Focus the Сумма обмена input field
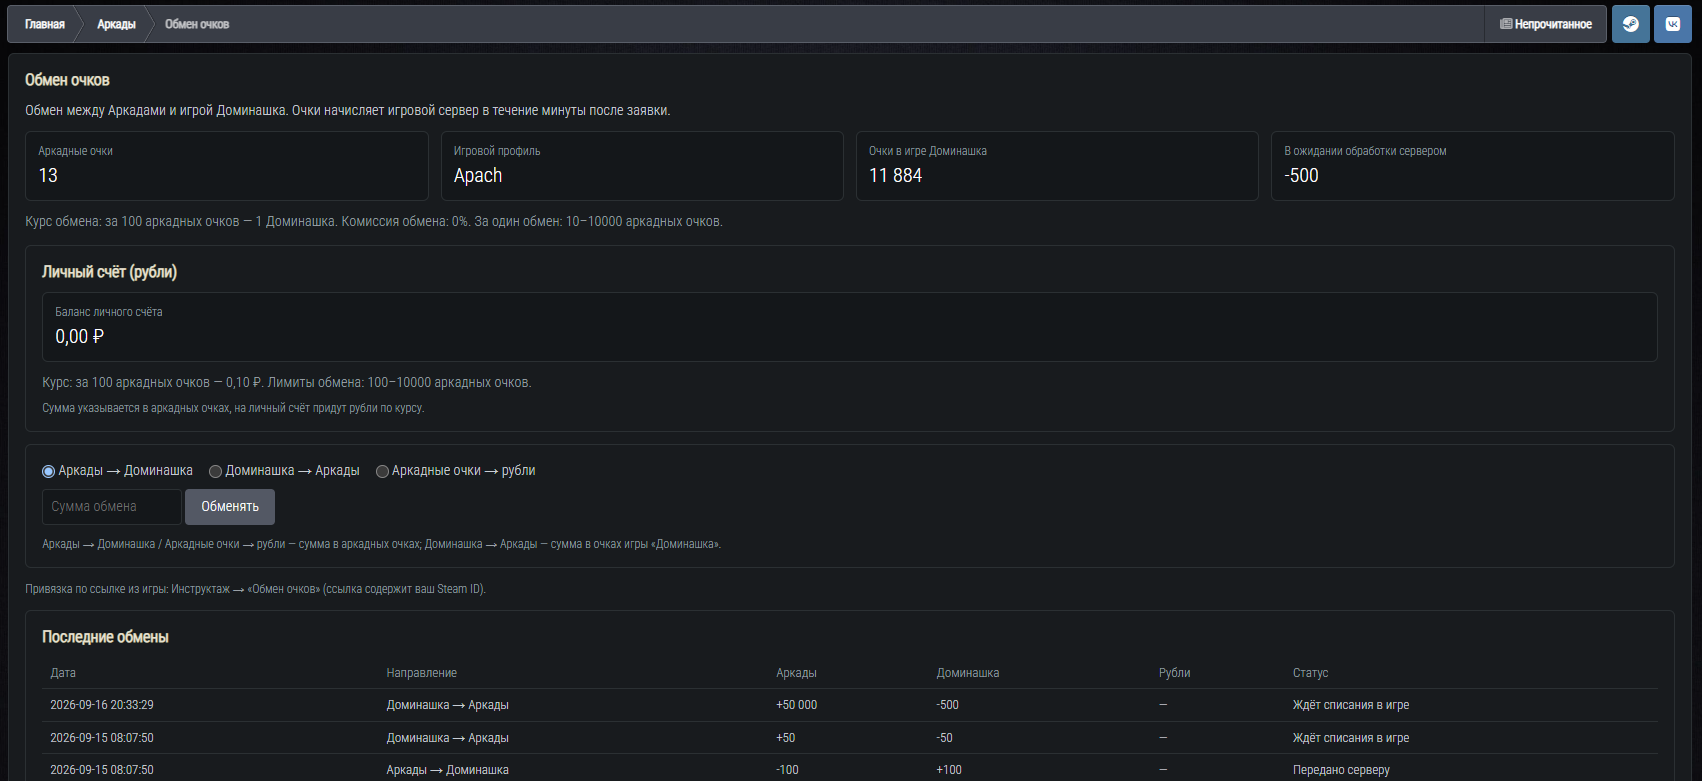Image resolution: width=1702 pixels, height=781 pixels. pyautogui.click(x=112, y=507)
